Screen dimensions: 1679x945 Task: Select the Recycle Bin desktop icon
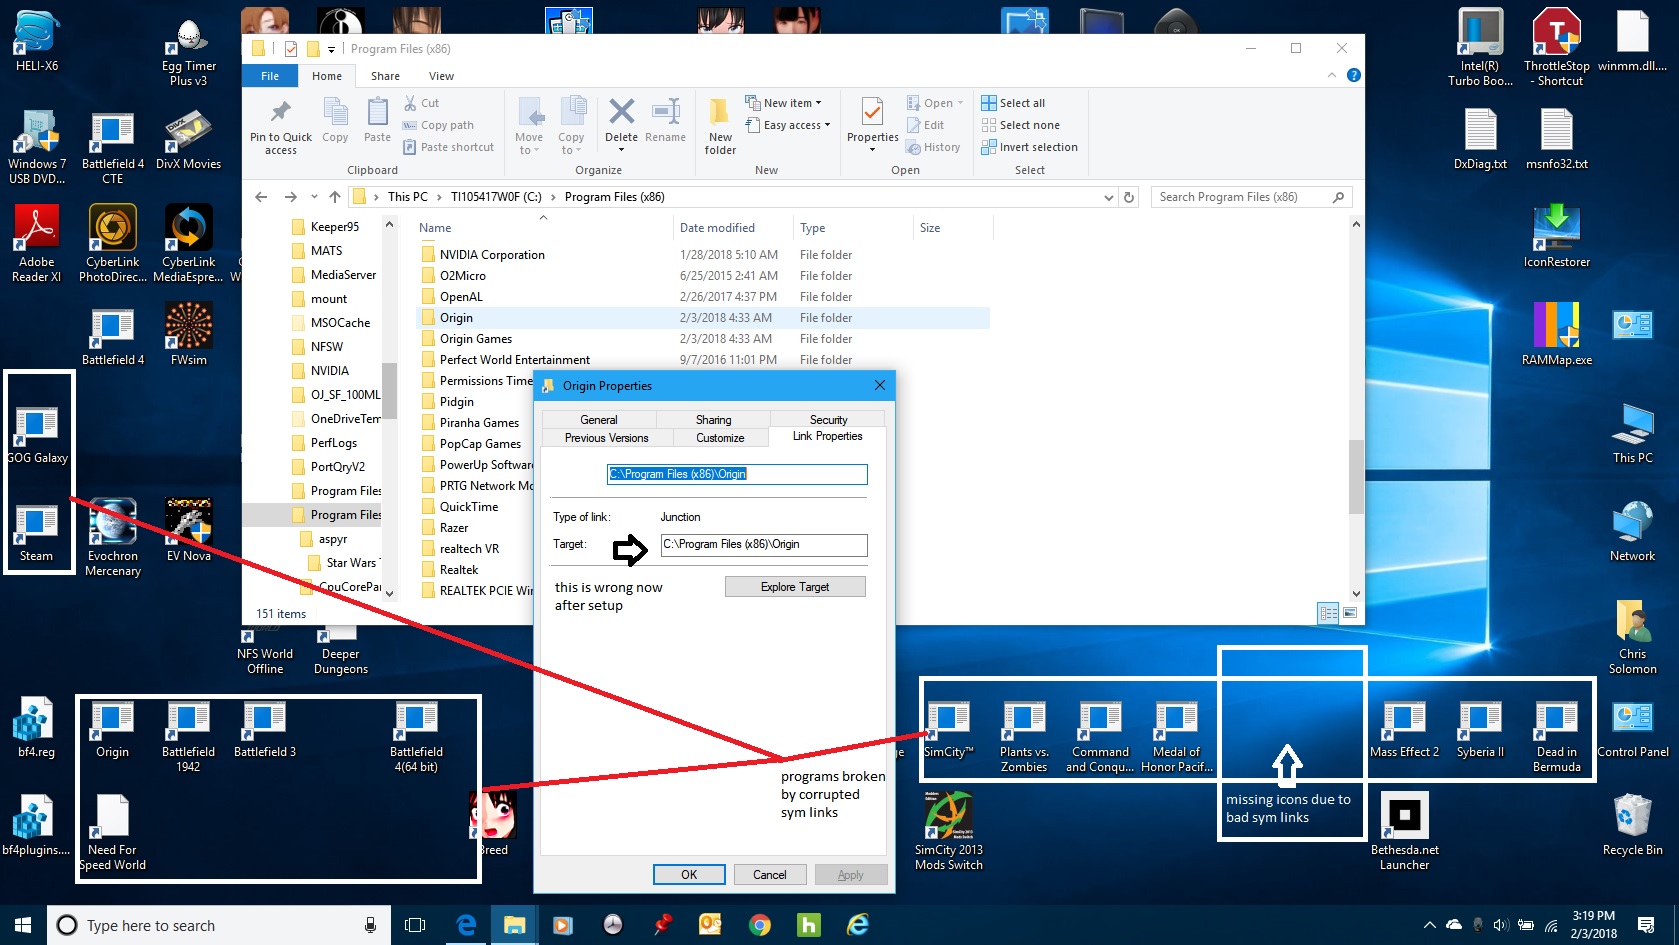click(x=1632, y=825)
